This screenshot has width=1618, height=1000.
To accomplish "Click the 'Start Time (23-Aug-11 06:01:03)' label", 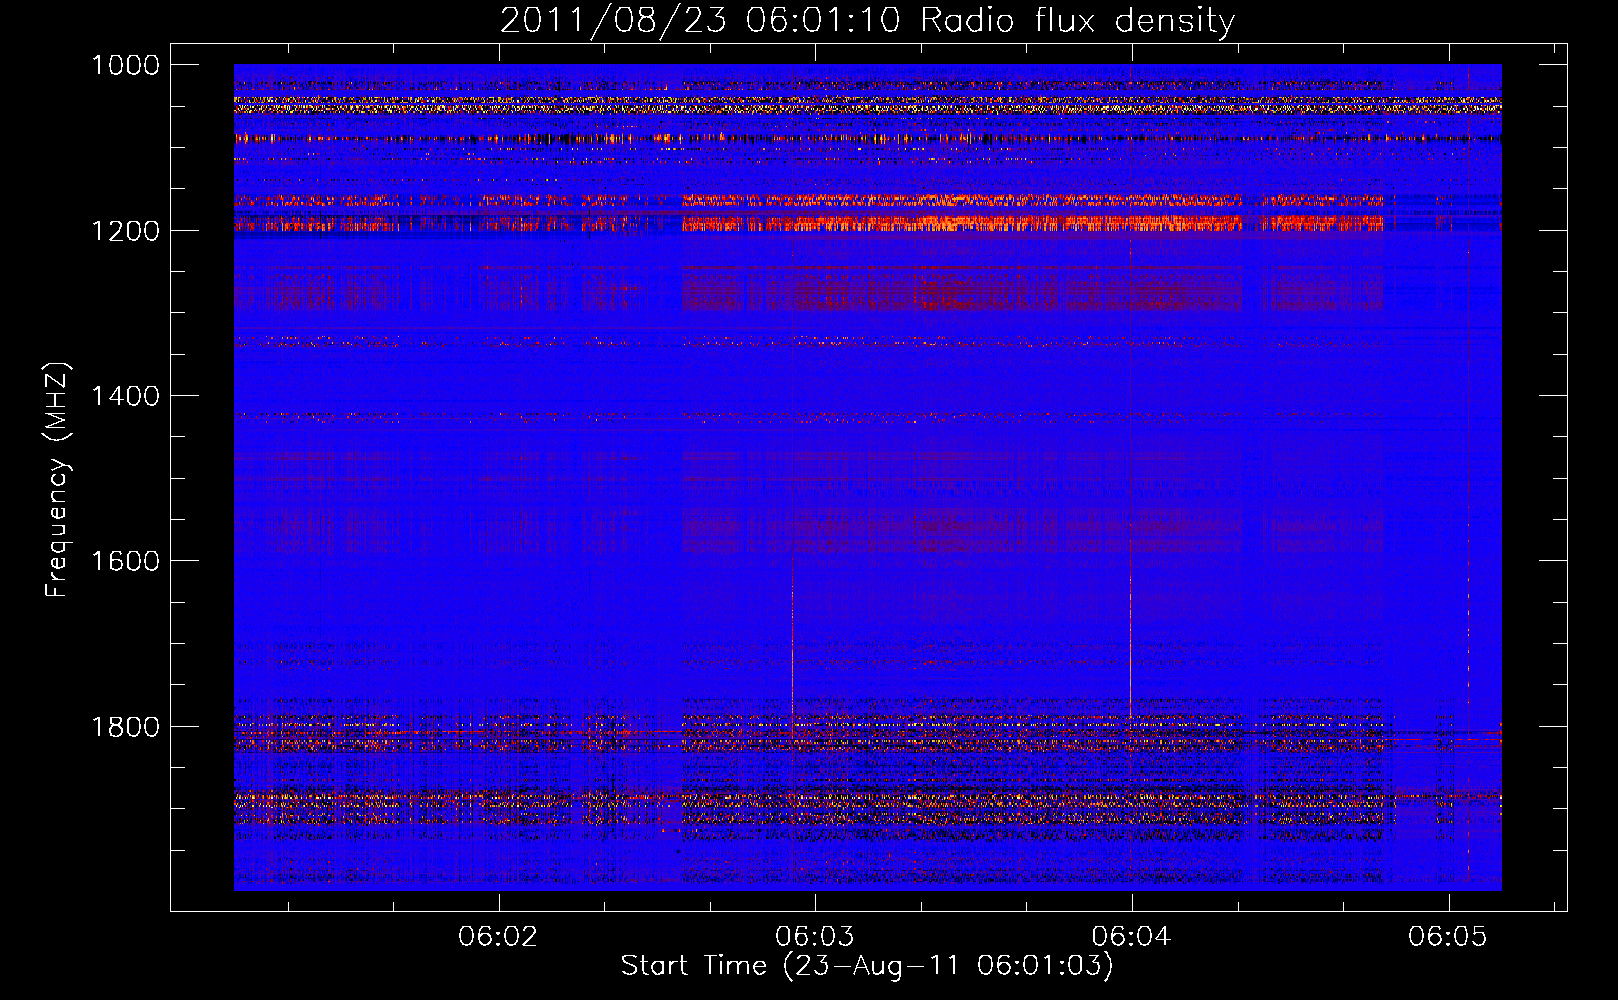I will [867, 966].
